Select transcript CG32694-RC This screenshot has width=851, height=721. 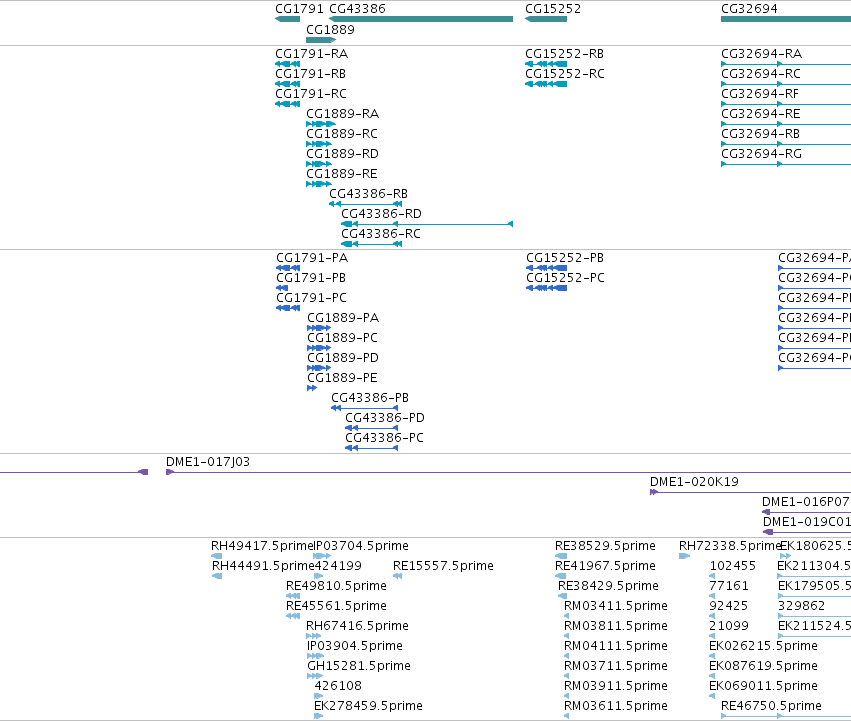coord(761,74)
